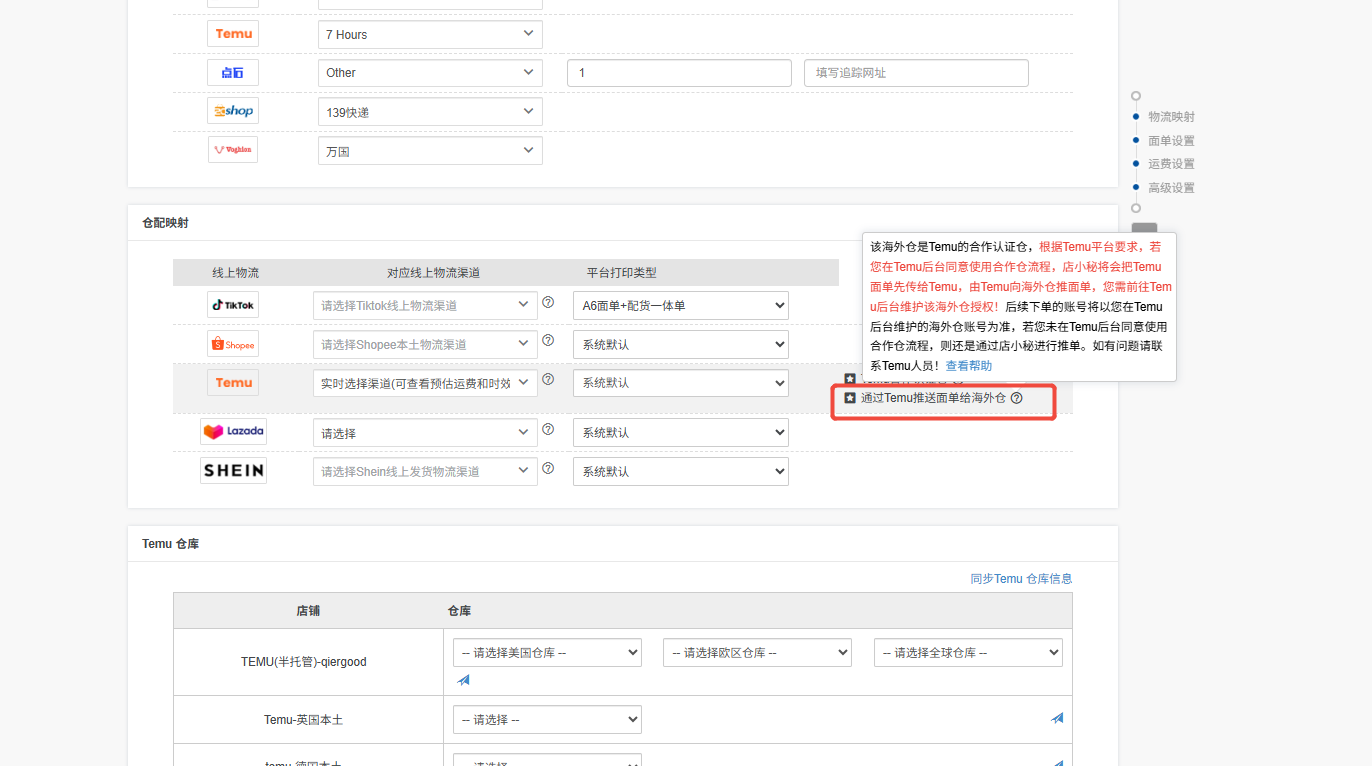Click the shop logo beside 139快递
Screen dimensions: 1372x766
point(233,111)
